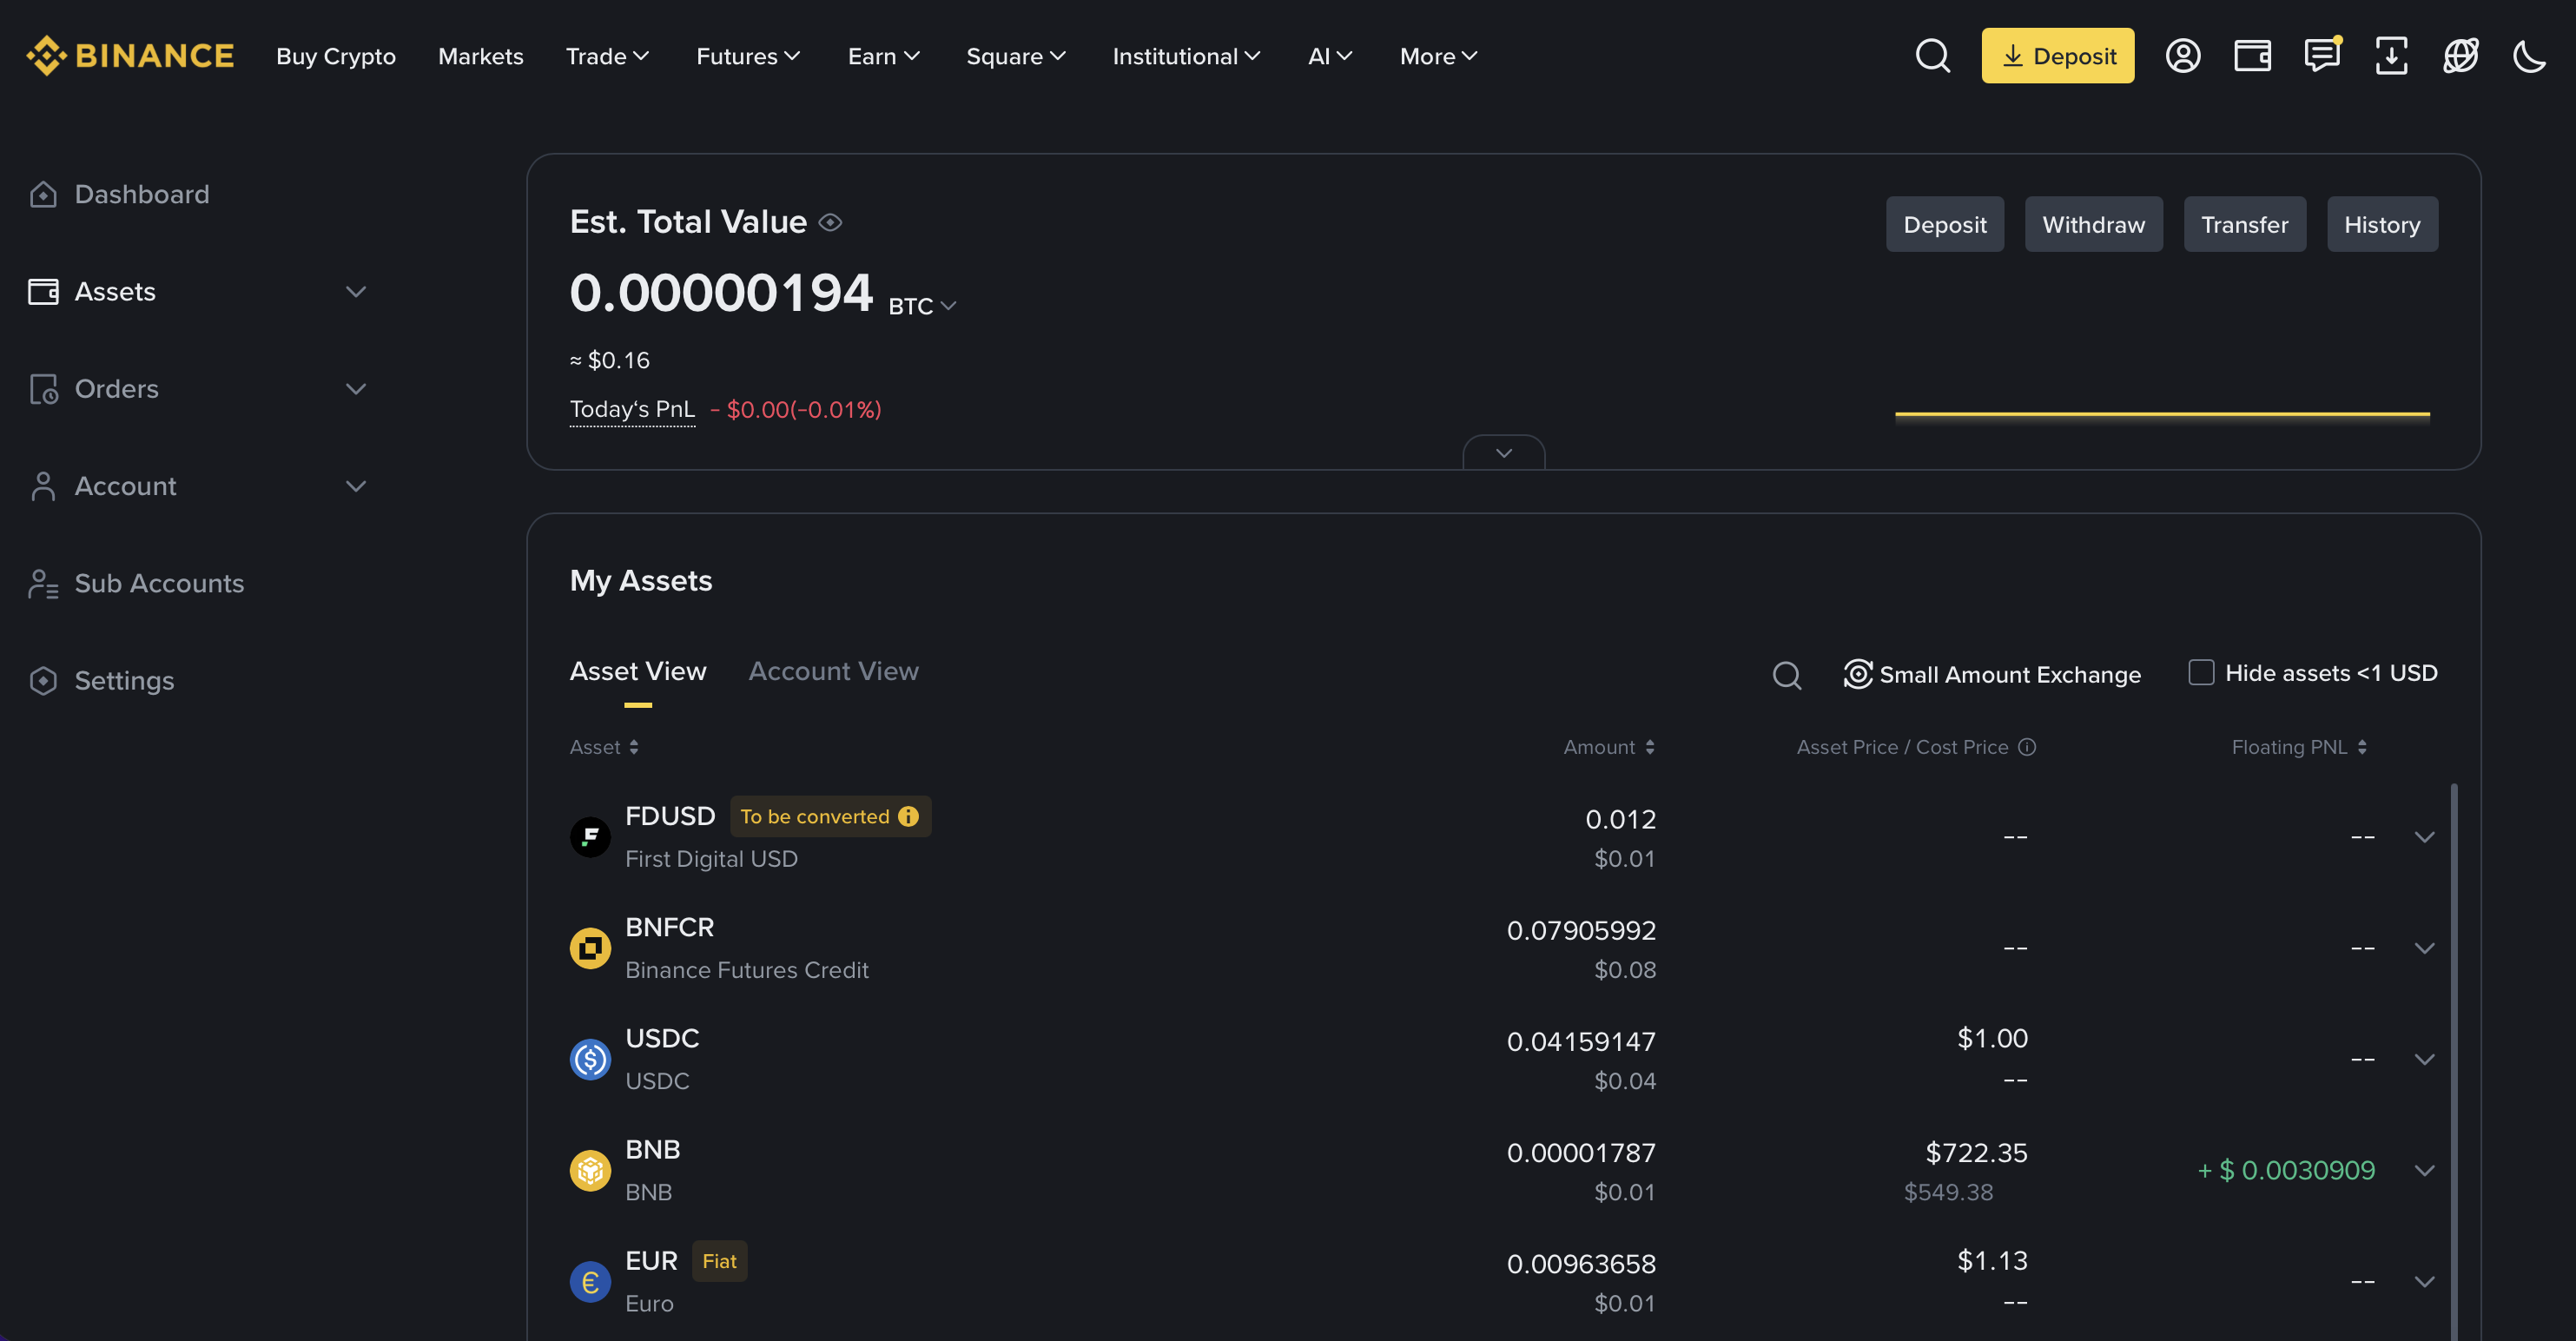Expand the total value panel chevron
This screenshot has height=1341, width=2576.
1503,453
